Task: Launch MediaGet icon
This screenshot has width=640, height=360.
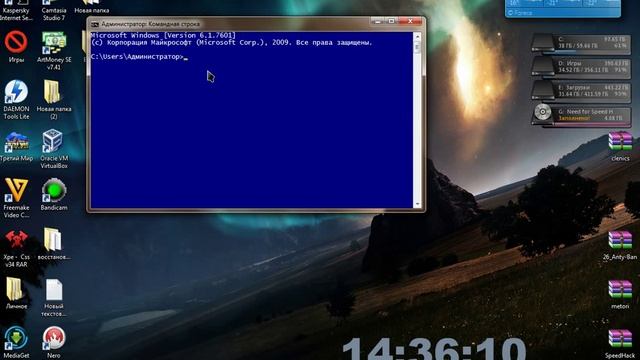Action: point(16,343)
